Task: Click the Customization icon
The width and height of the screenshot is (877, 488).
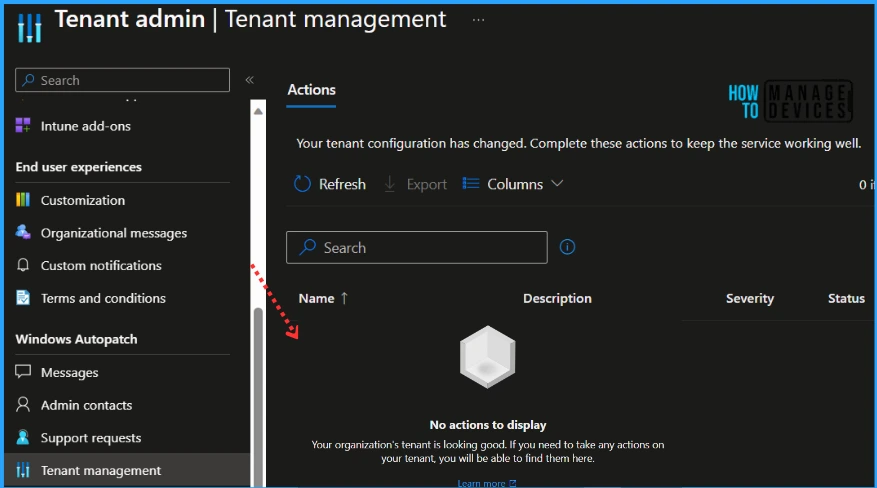Action: click(x=23, y=200)
